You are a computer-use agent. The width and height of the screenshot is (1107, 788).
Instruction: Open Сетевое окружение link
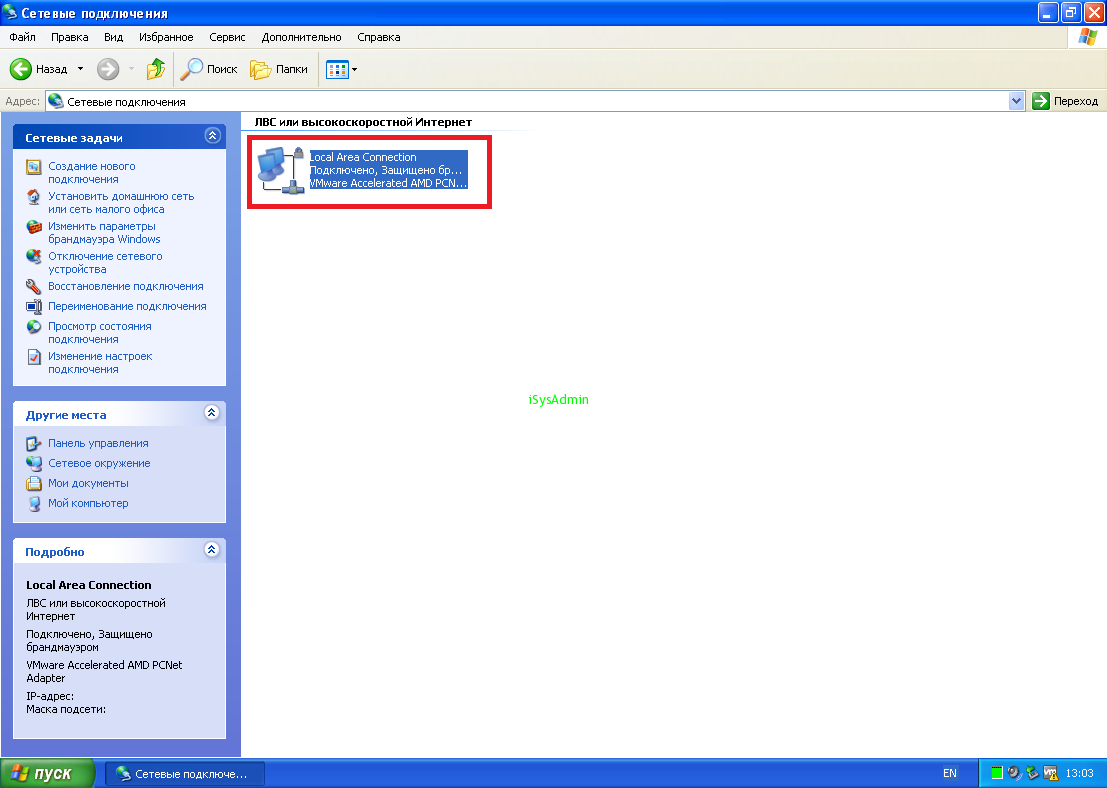tap(99, 463)
